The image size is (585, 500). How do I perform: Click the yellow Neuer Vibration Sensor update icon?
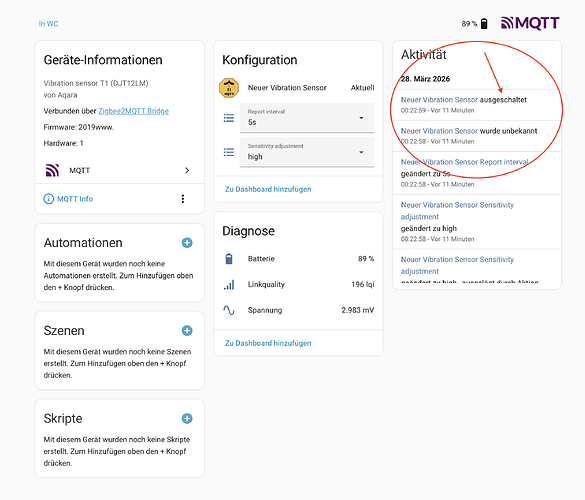(x=229, y=88)
